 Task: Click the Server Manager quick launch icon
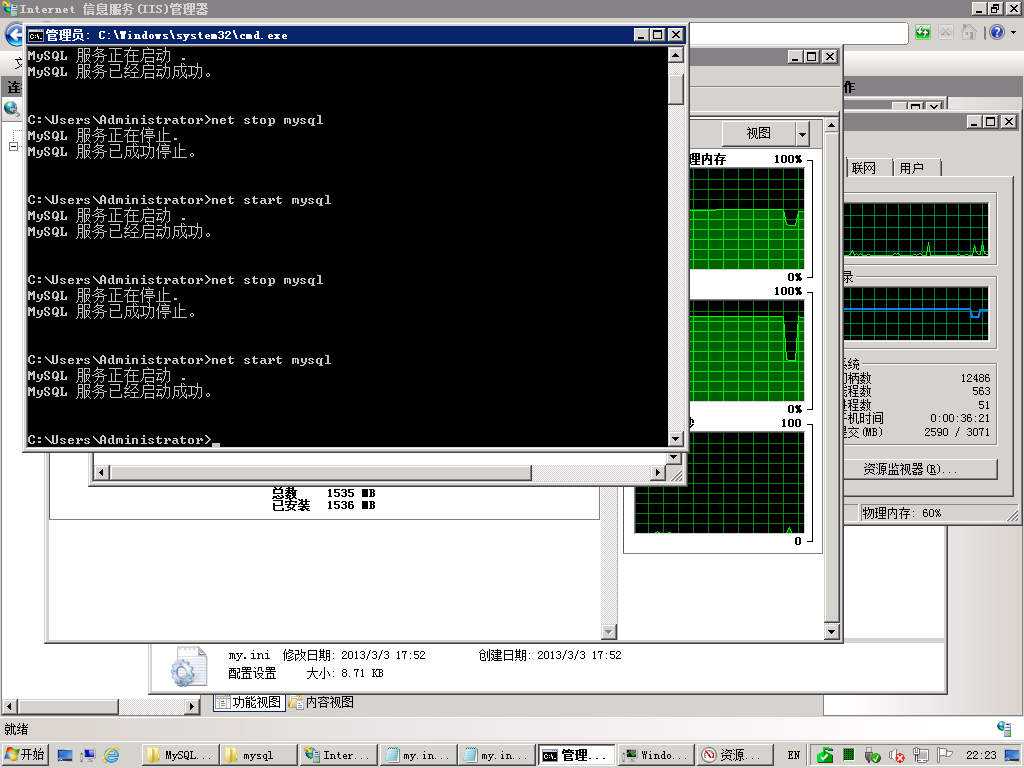(x=65, y=756)
